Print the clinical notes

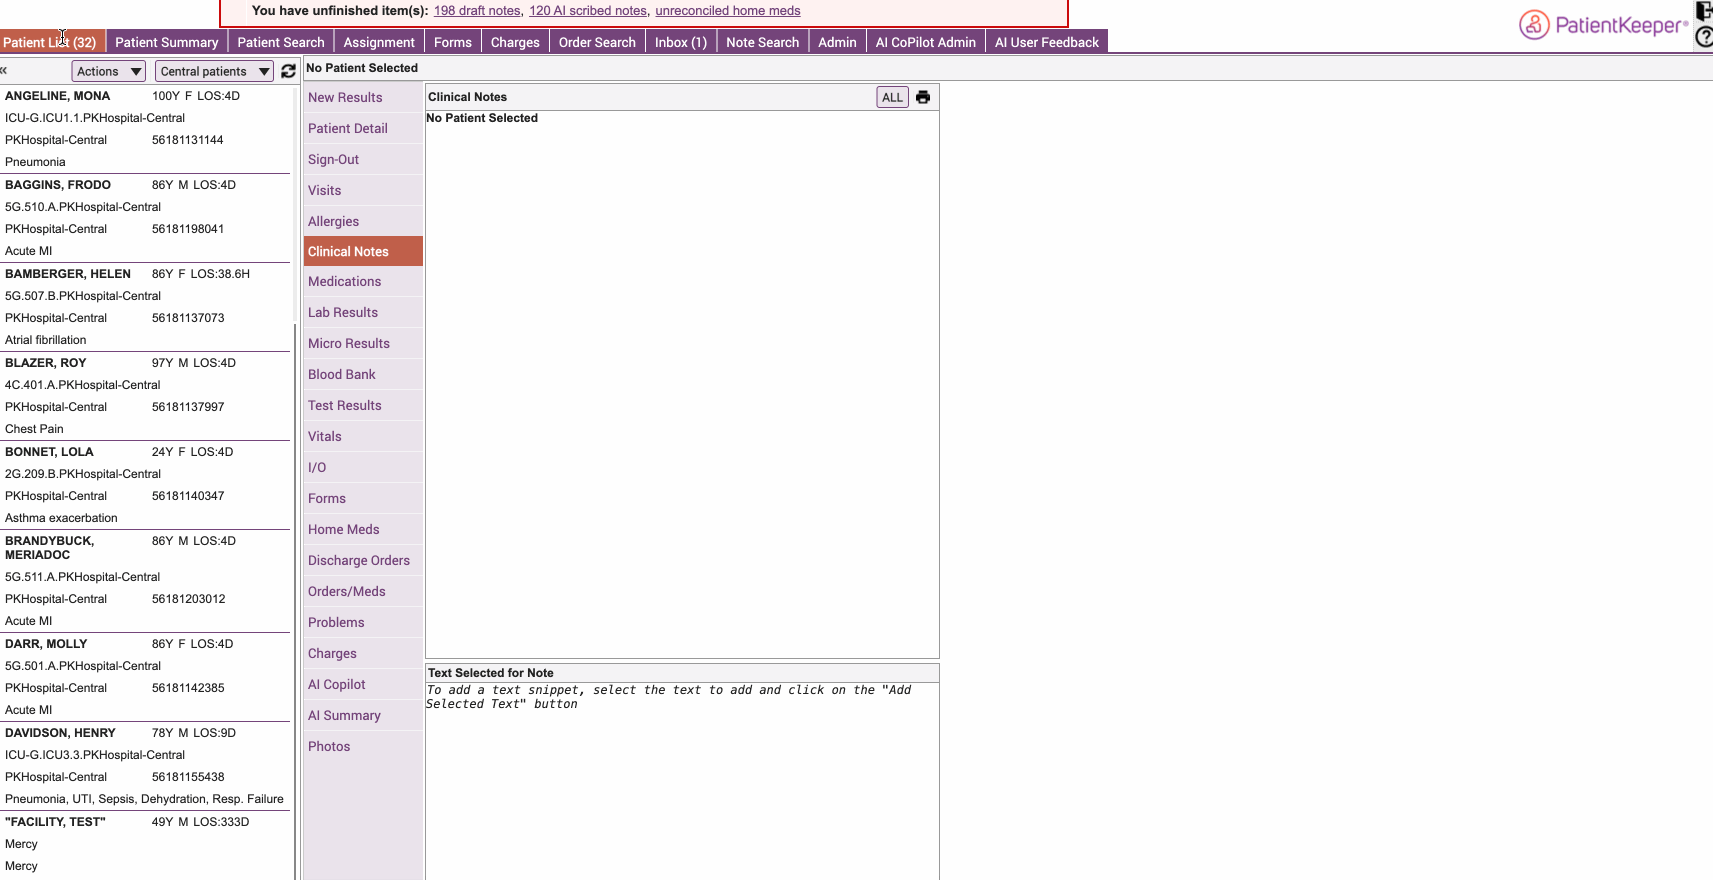[x=923, y=97]
